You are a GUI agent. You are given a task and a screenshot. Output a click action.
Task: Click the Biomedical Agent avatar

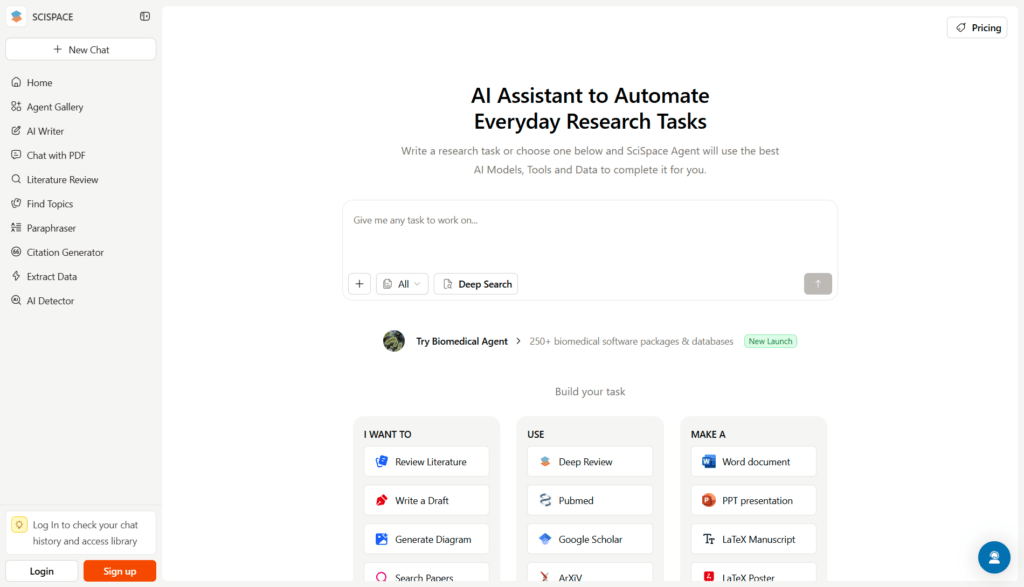(394, 341)
